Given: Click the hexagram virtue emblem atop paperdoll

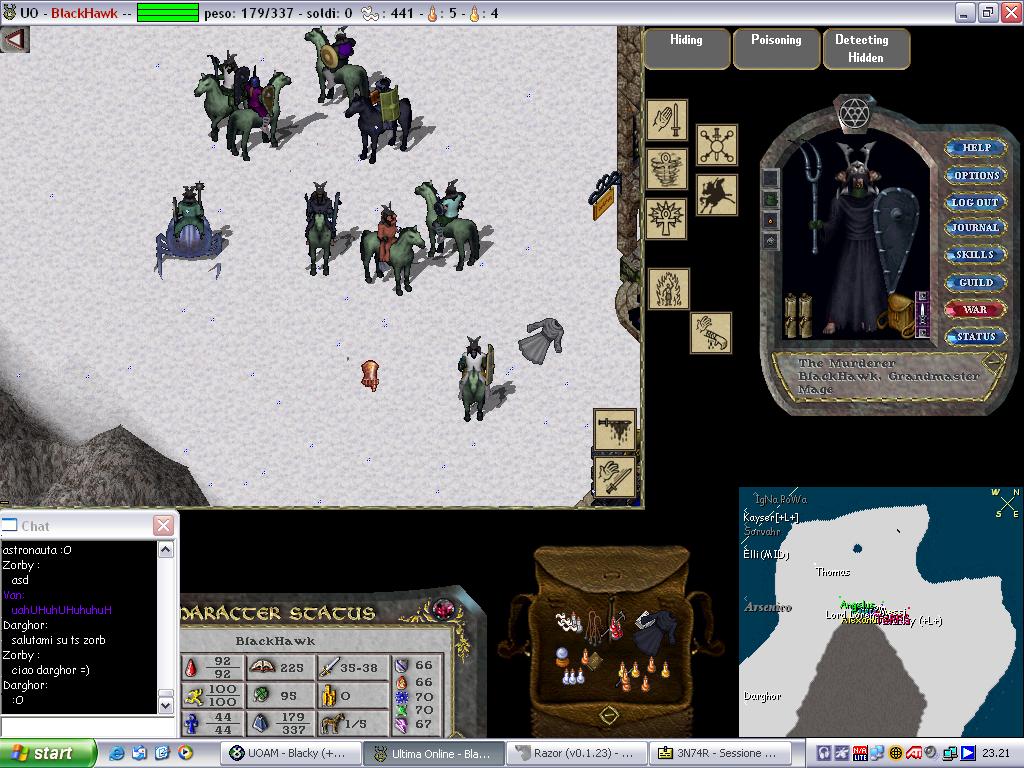Looking at the screenshot, I should [853, 113].
